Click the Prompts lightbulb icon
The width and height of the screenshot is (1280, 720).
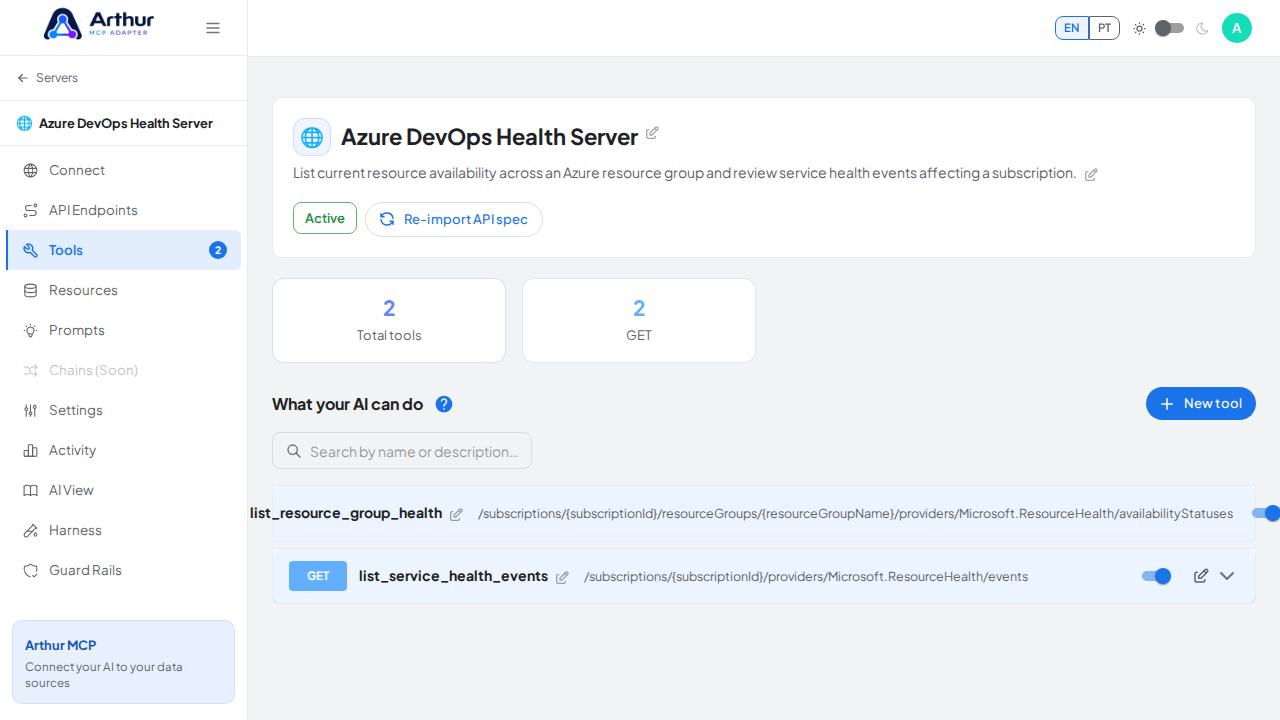tap(30, 330)
